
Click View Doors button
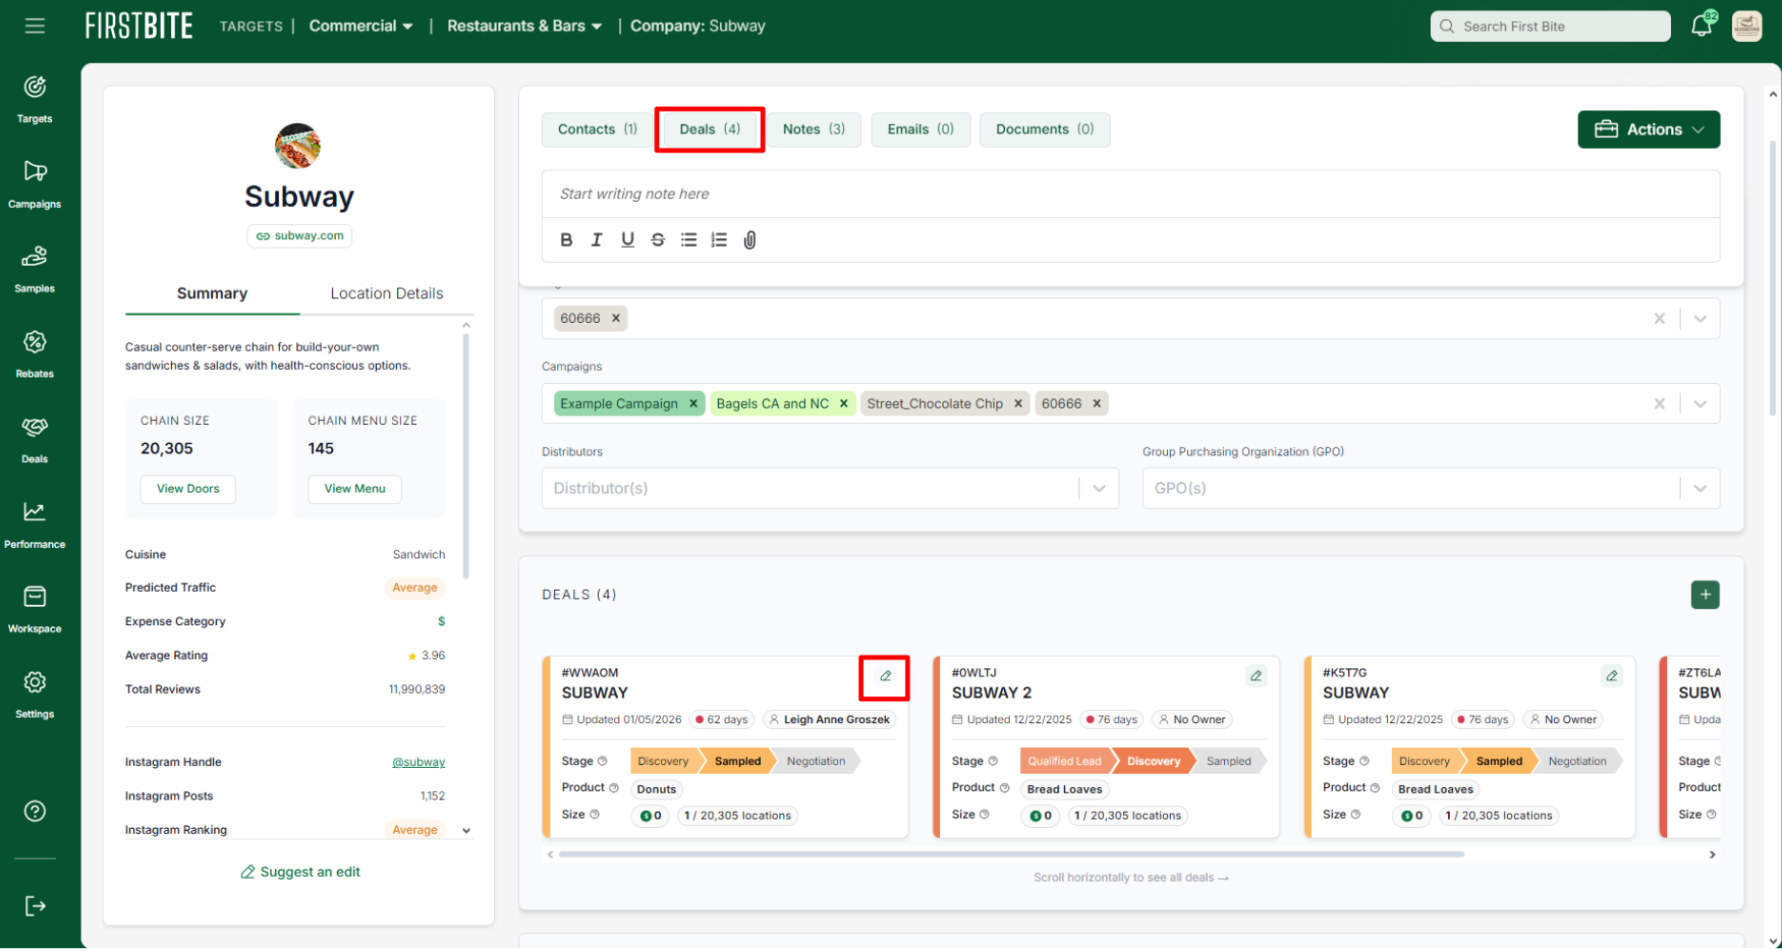(x=188, y=489)
